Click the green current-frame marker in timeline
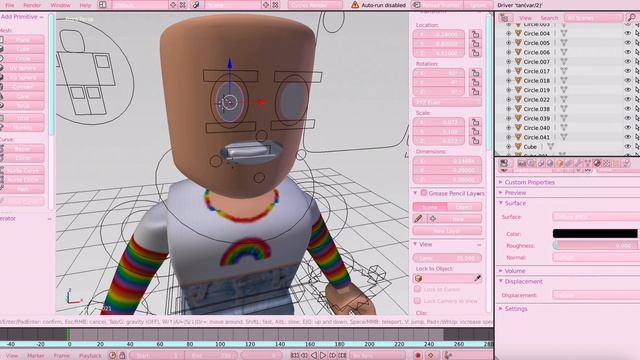This screenshot has height=360, width=640. coord(69,334)
